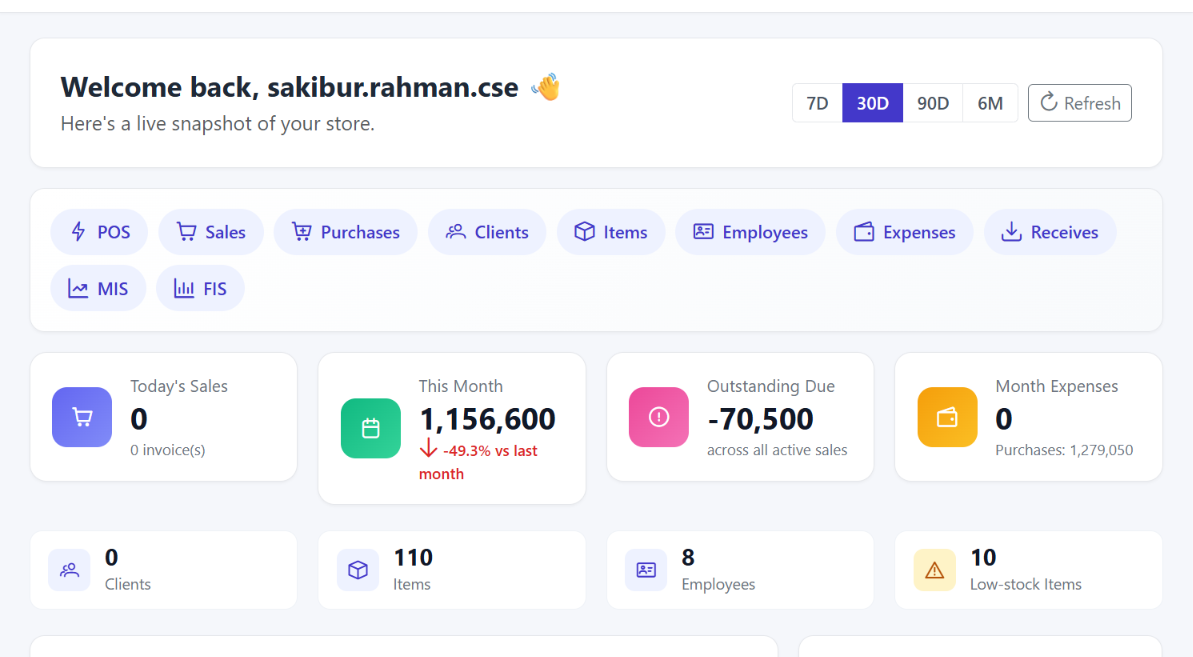This screenshot has width=1193, height=657.
Task: Open the Expenses shortcut
Action: (905, 232)
